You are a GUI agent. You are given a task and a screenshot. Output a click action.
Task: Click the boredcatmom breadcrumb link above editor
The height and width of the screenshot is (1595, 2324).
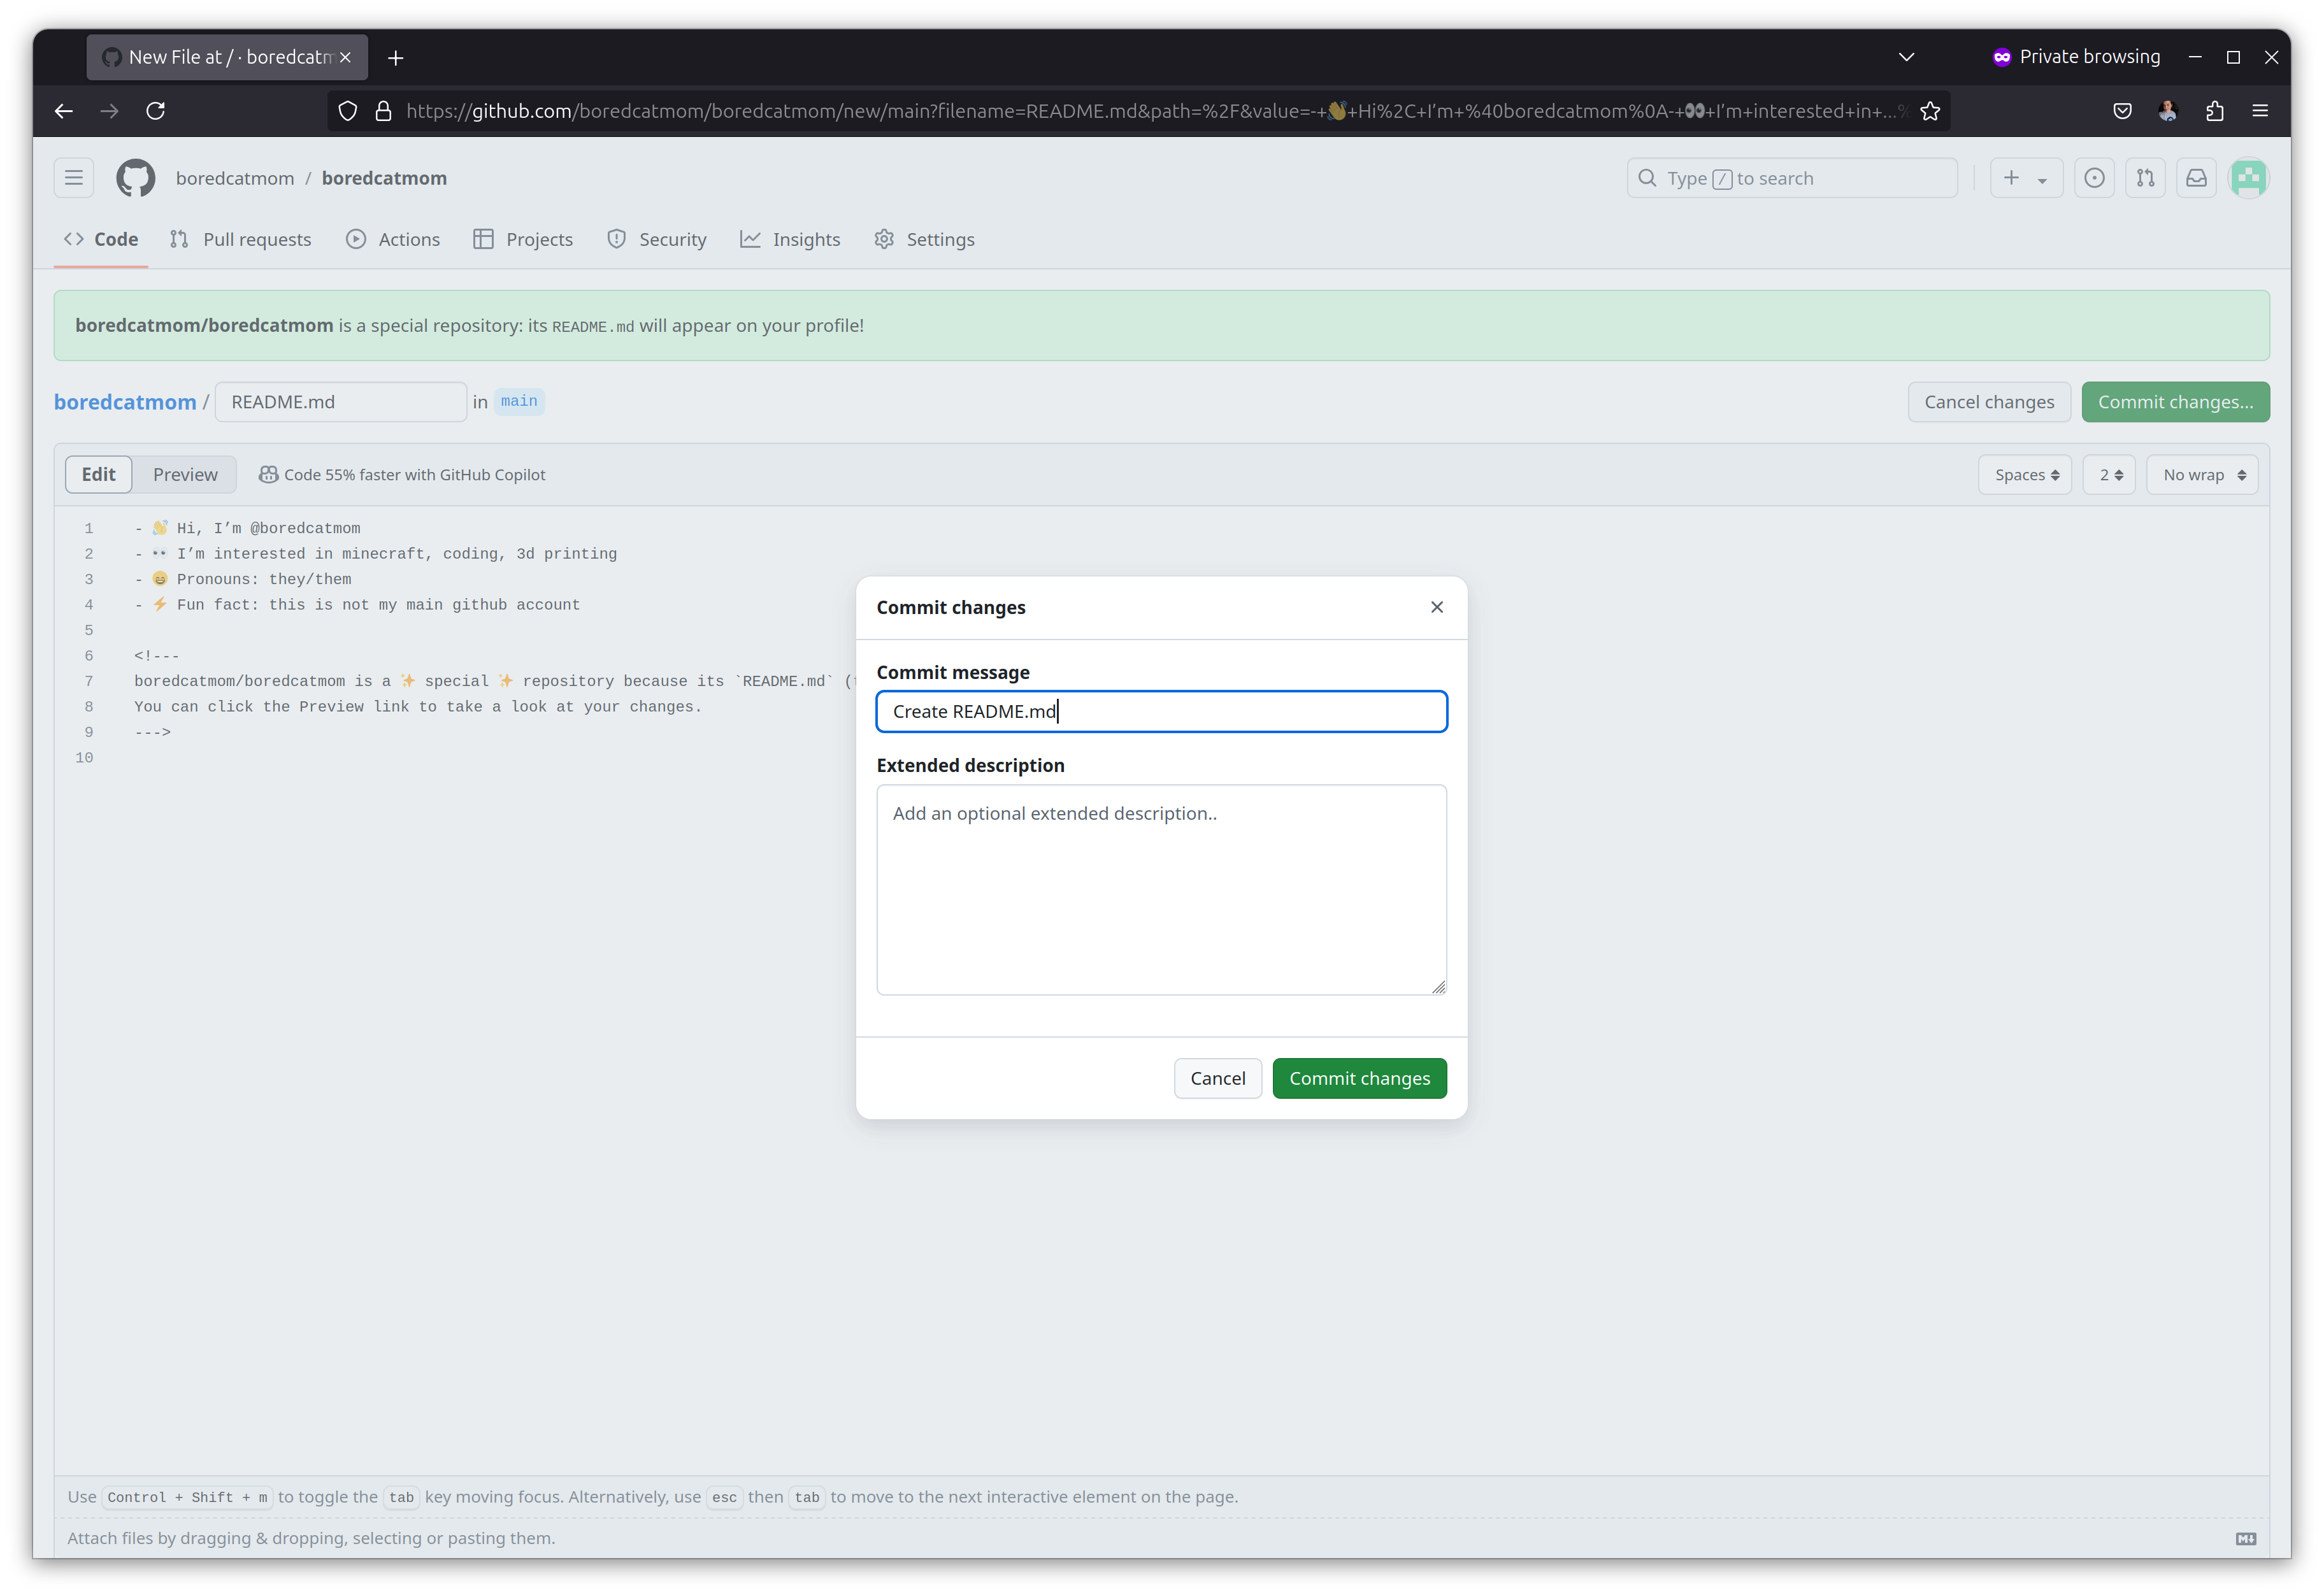click(125, 402)
